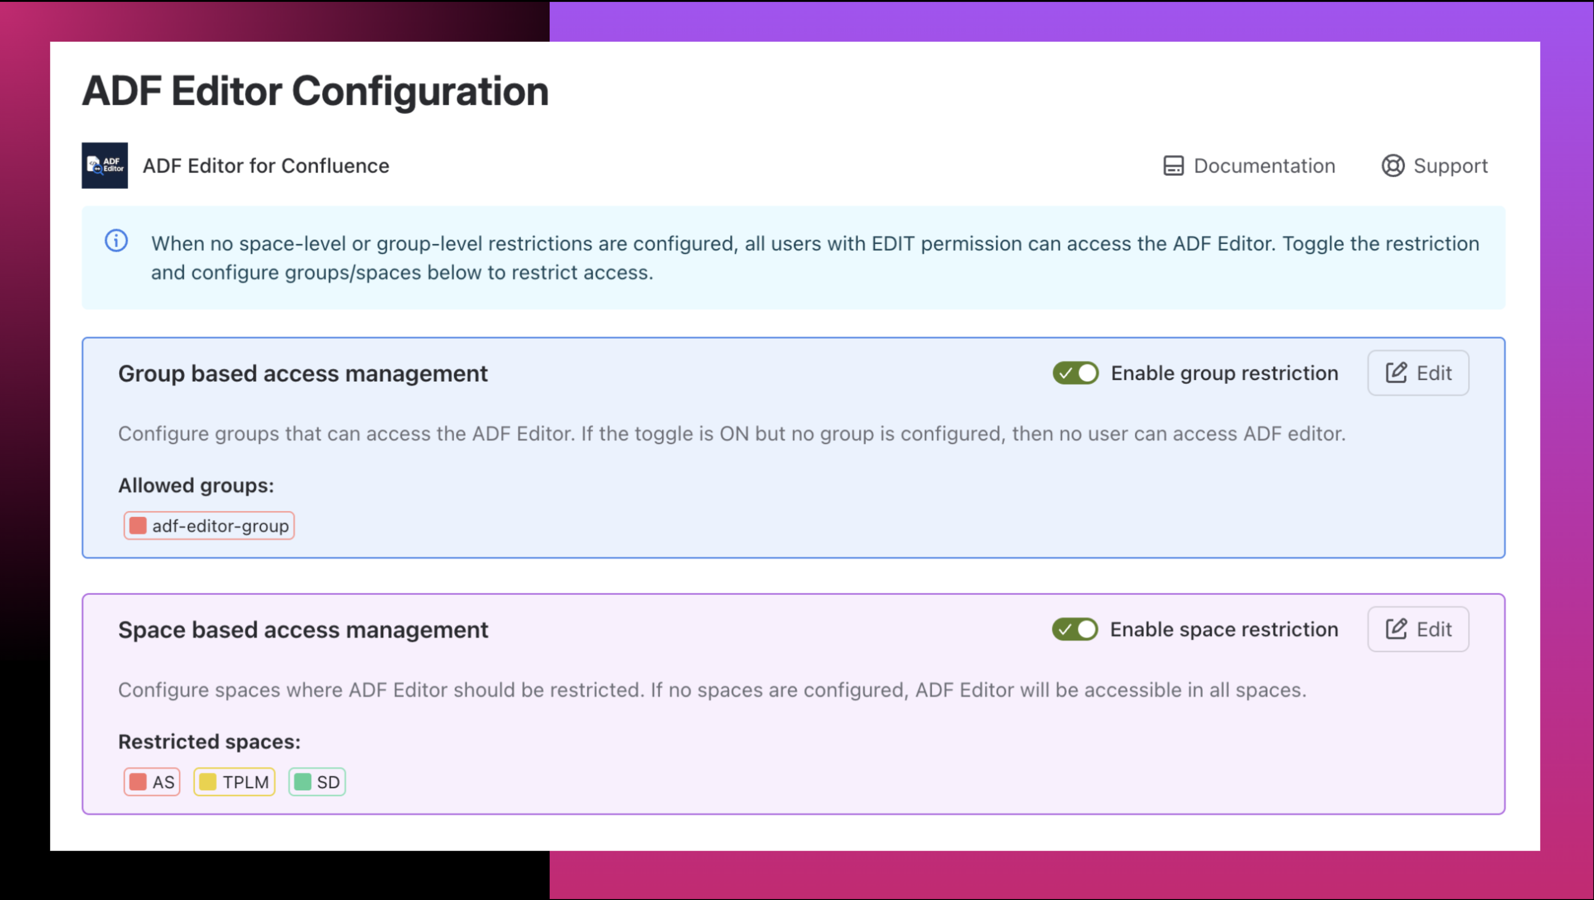This screenshot has width=1594, height=900.
Task: Click the Documentation book icon
Action: point(1173,166)
